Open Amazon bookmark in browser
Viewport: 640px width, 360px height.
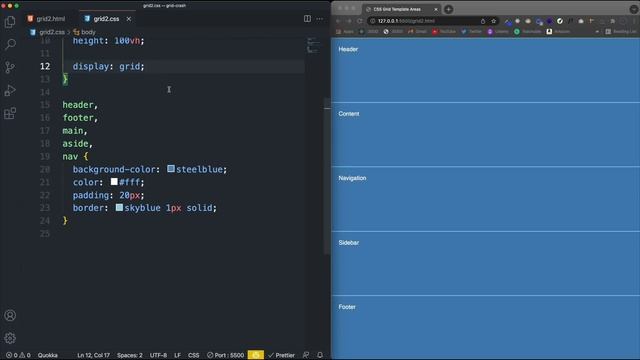(558, 31)
